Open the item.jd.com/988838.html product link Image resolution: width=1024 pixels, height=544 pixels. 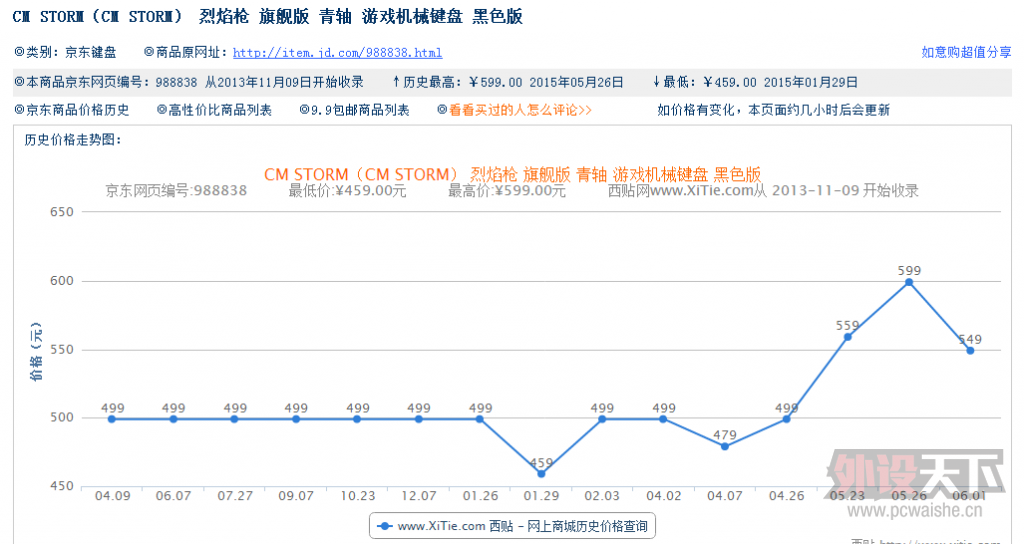pyautogui.click(x=337, y=53)
